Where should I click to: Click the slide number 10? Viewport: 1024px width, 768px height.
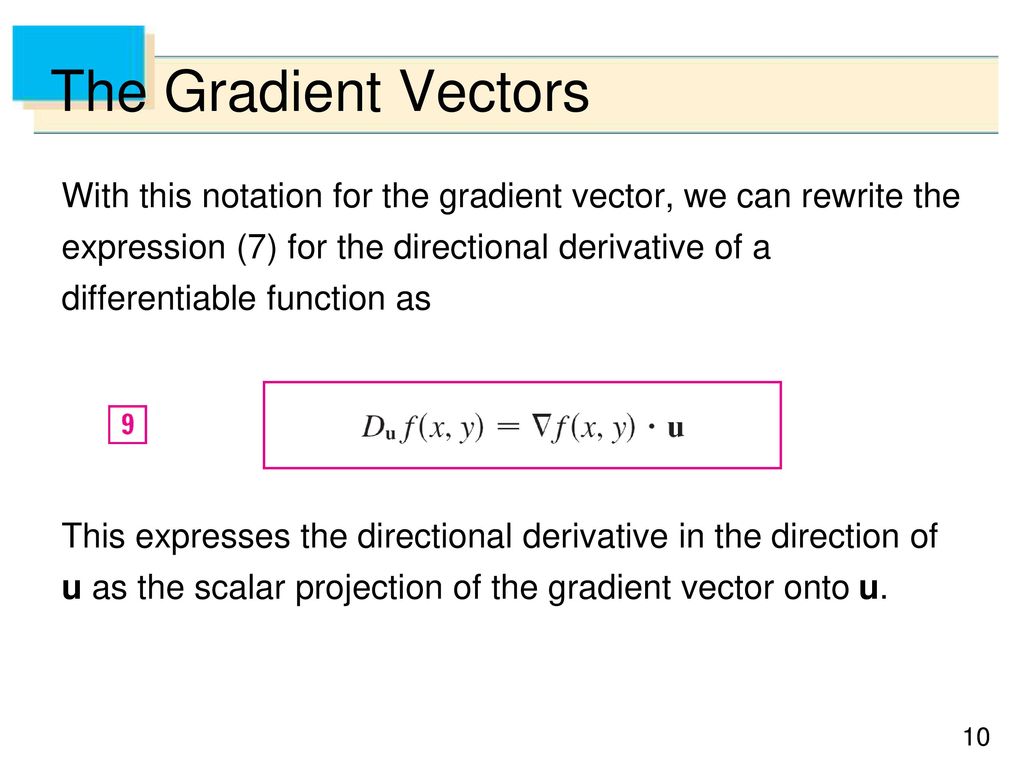(976, 737)
